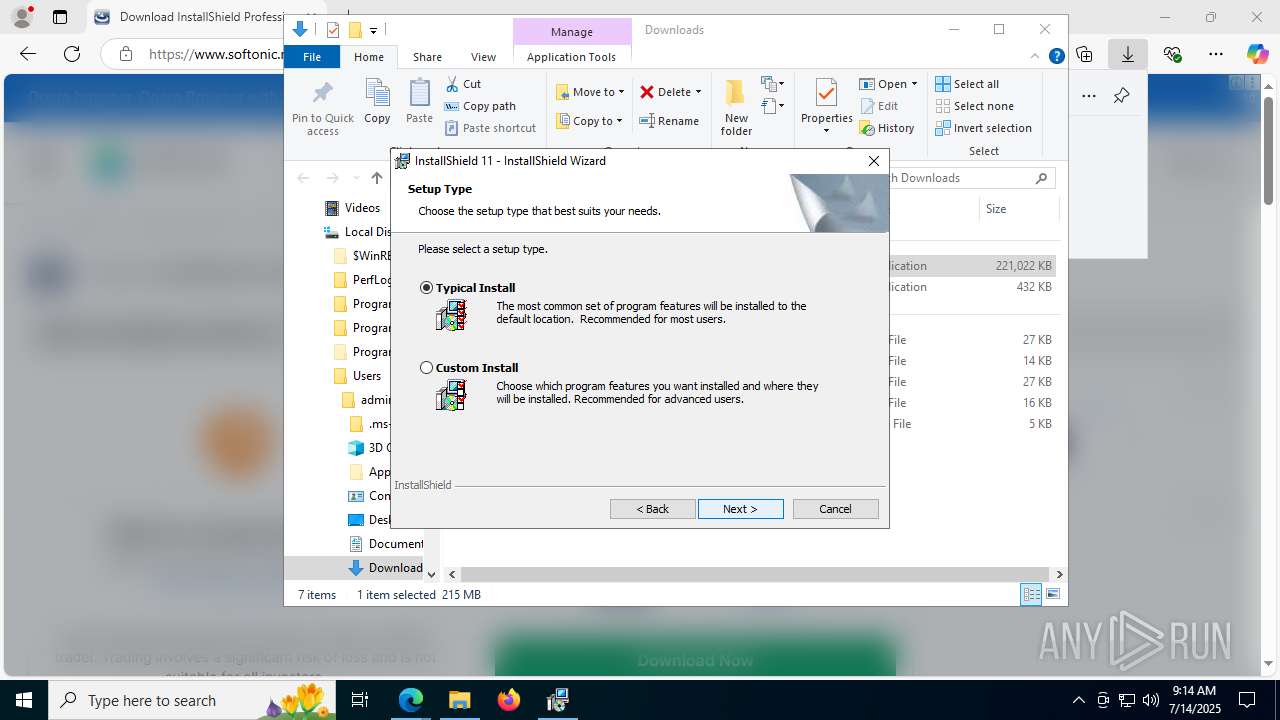Screen dimensions: 1280x720
Task: Create New folder in Explorer
Action: [736, 108]
